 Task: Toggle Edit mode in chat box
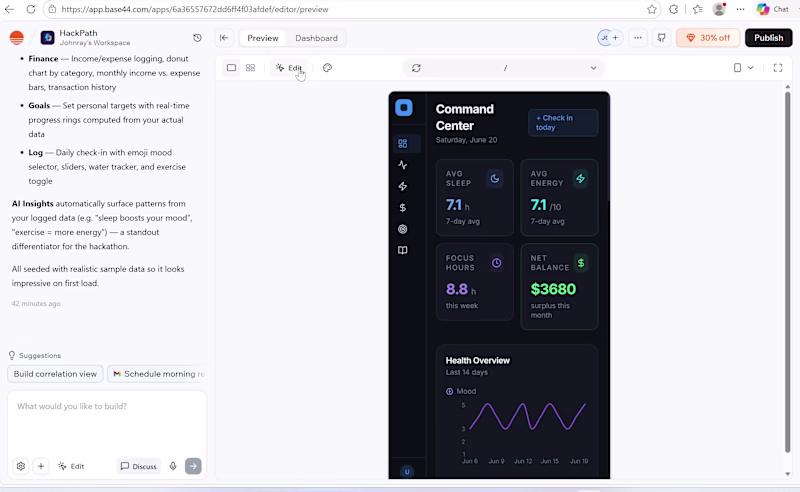point(71,466)
